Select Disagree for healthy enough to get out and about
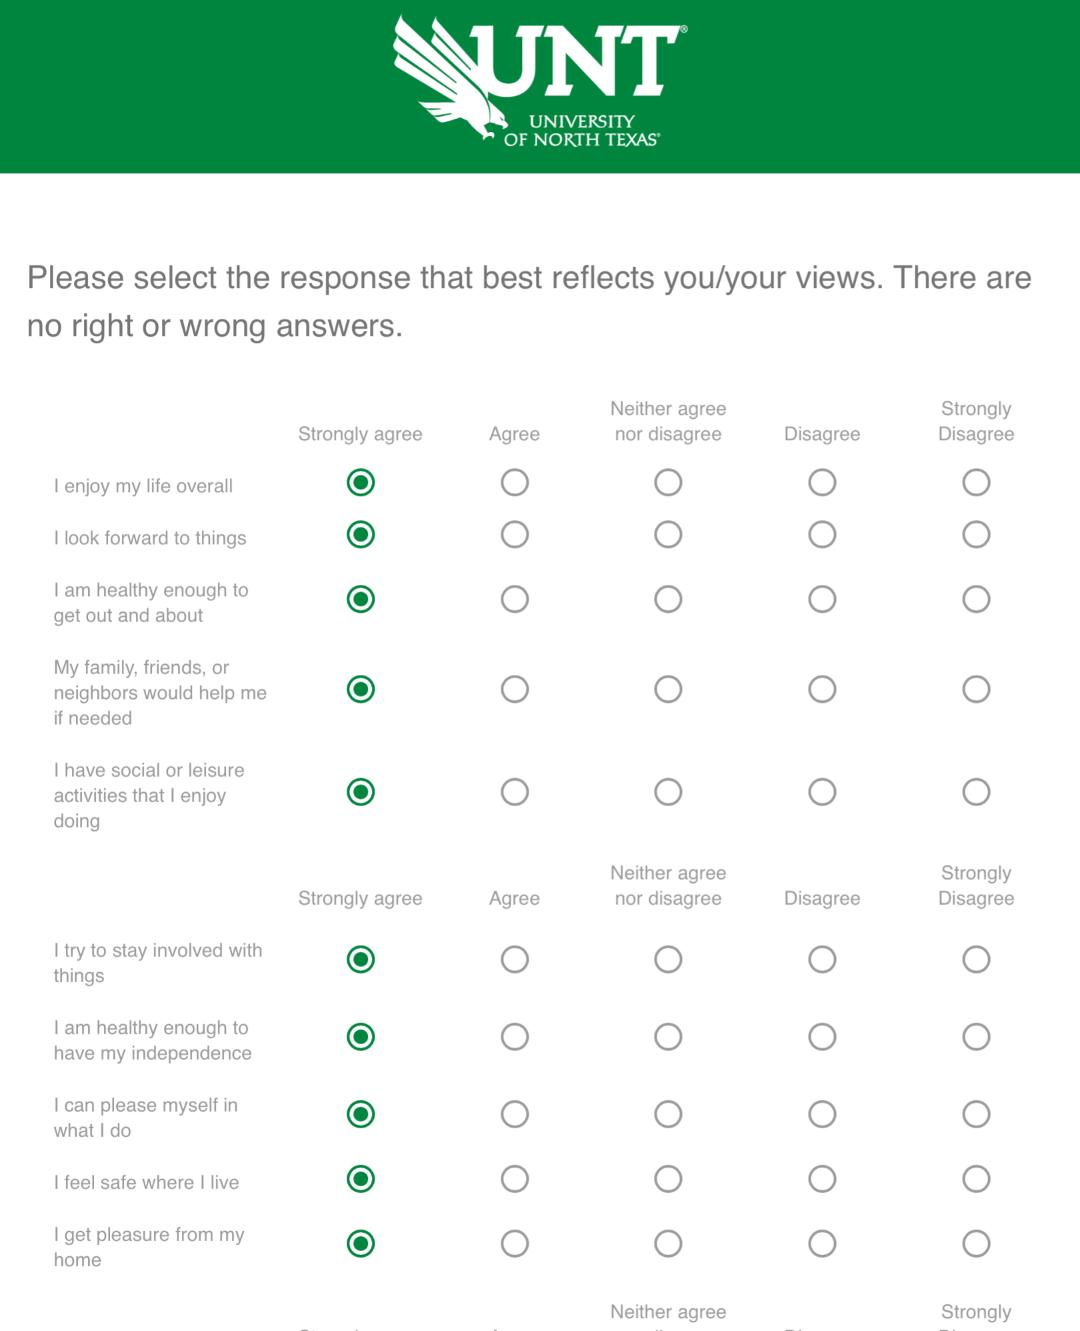This screenshot has width=1080, height=1331. [822, 599]
